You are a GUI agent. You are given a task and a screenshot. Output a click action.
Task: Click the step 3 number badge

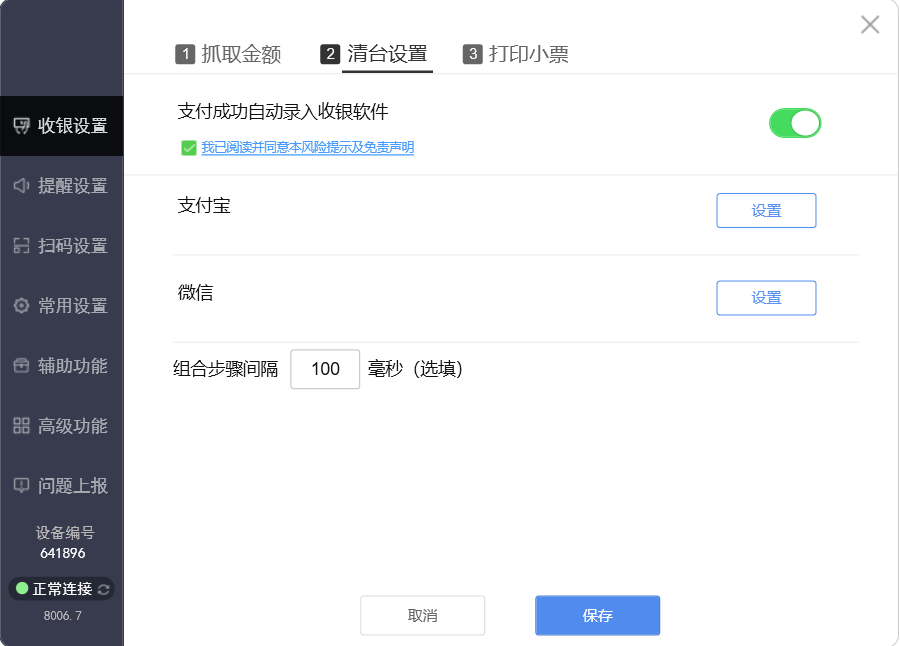[472, 54]
